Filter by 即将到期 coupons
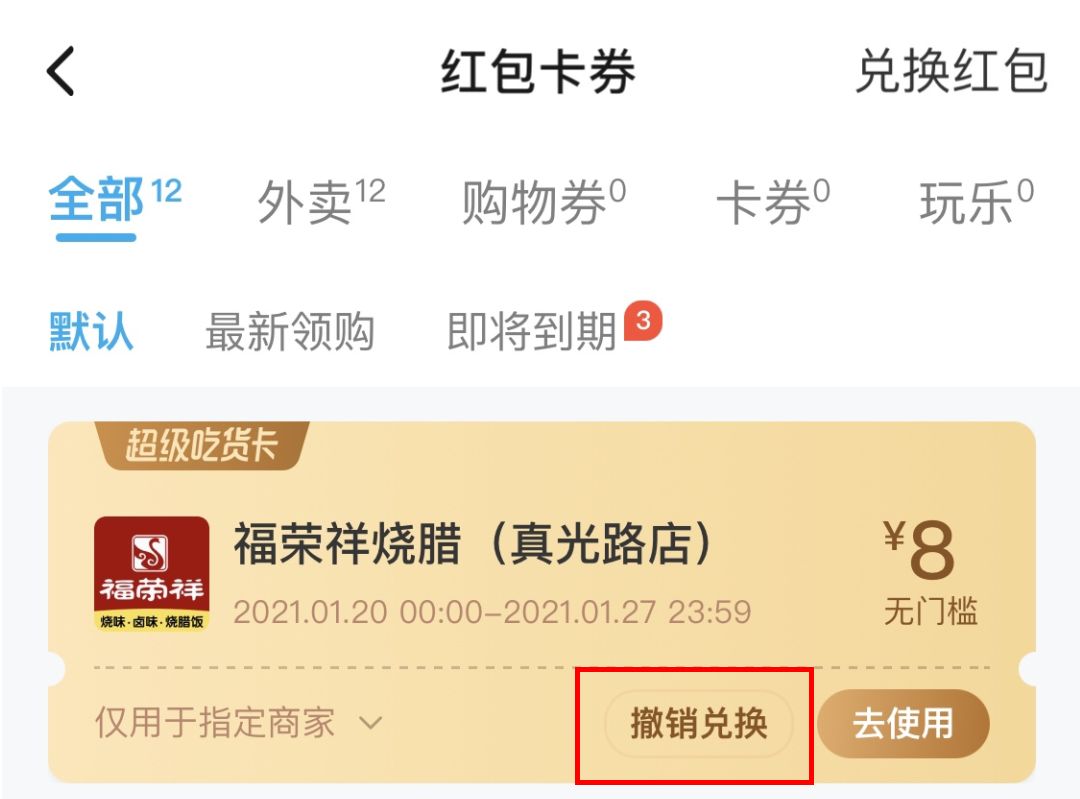1080x799 pixels. 531,331
